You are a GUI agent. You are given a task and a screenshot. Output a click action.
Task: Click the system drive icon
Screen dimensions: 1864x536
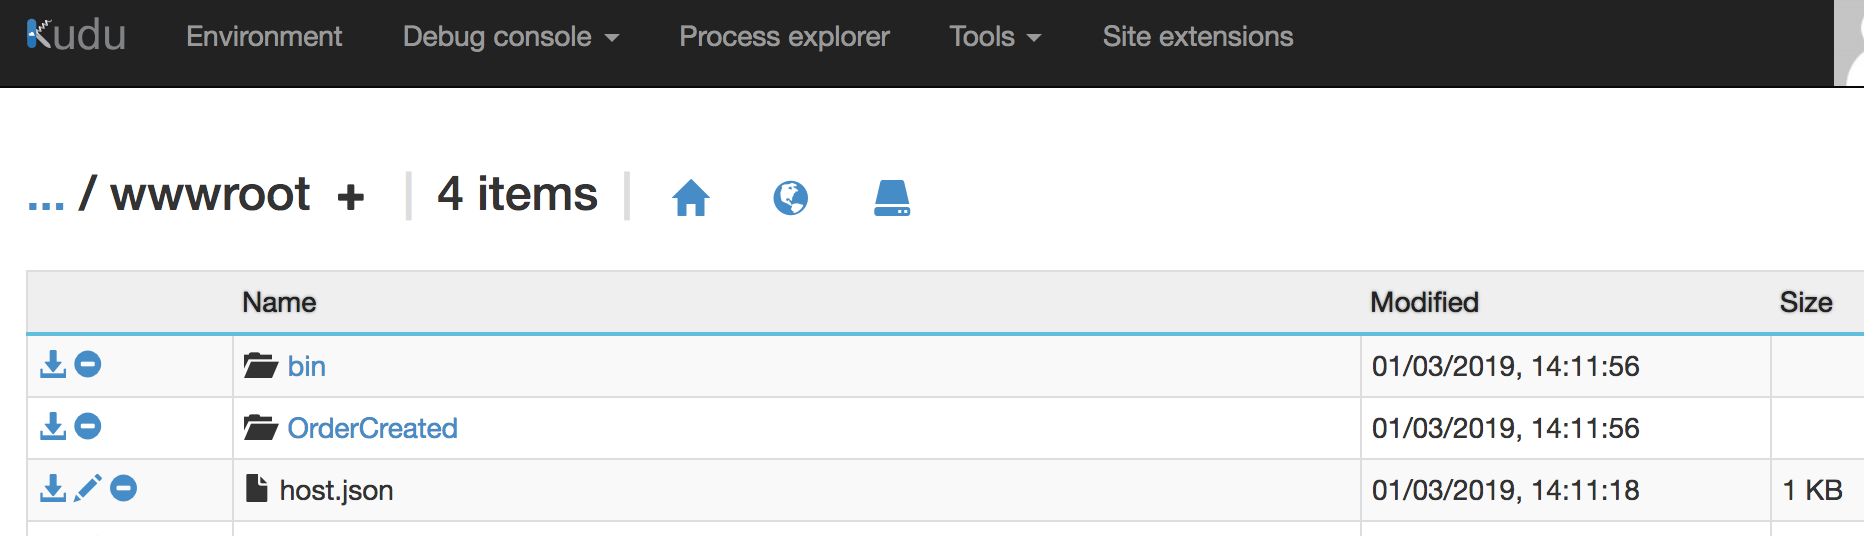pyautogui.click(x=891, y=198)
